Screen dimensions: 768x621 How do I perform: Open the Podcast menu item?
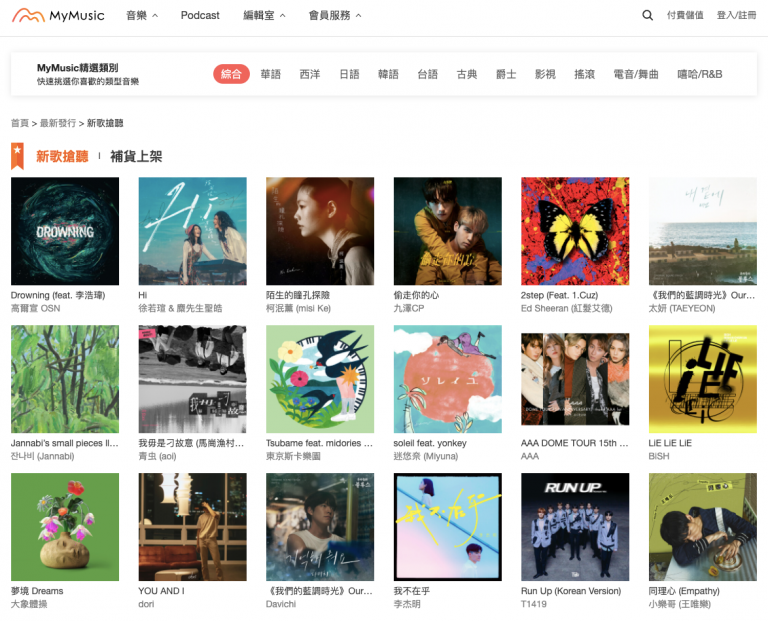200,15
